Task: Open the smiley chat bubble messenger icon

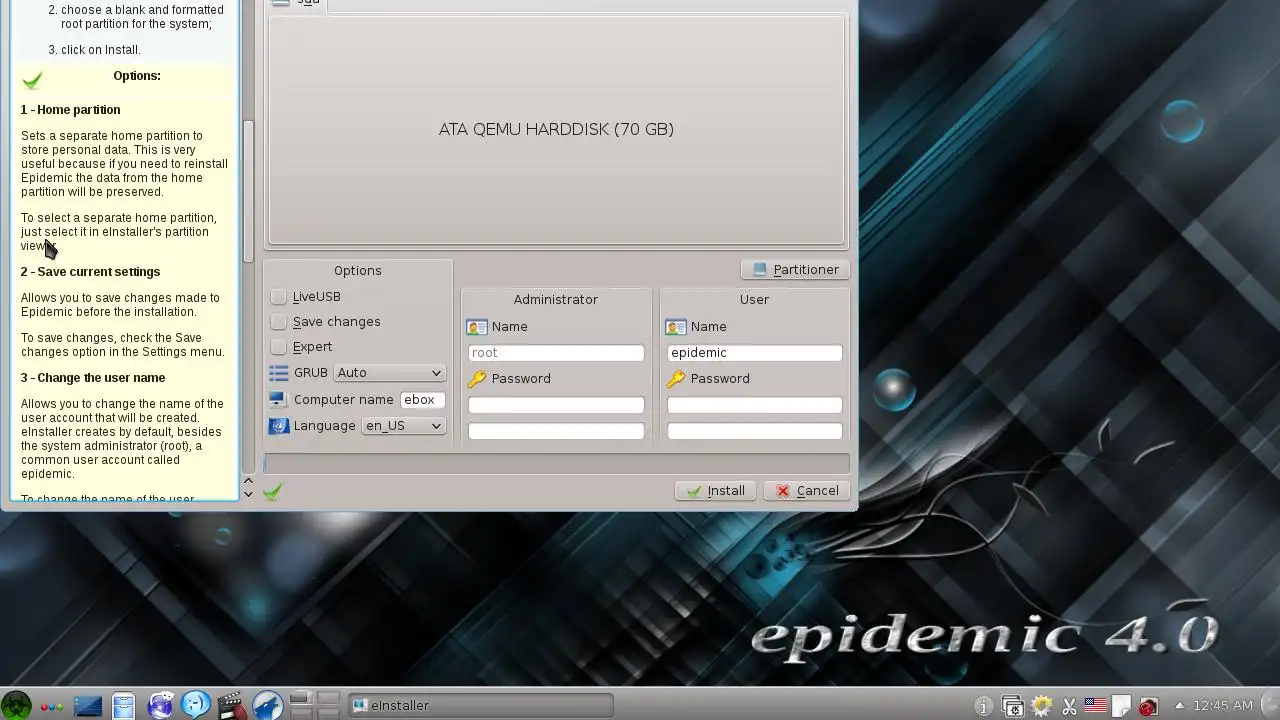Action: point(196,705)
